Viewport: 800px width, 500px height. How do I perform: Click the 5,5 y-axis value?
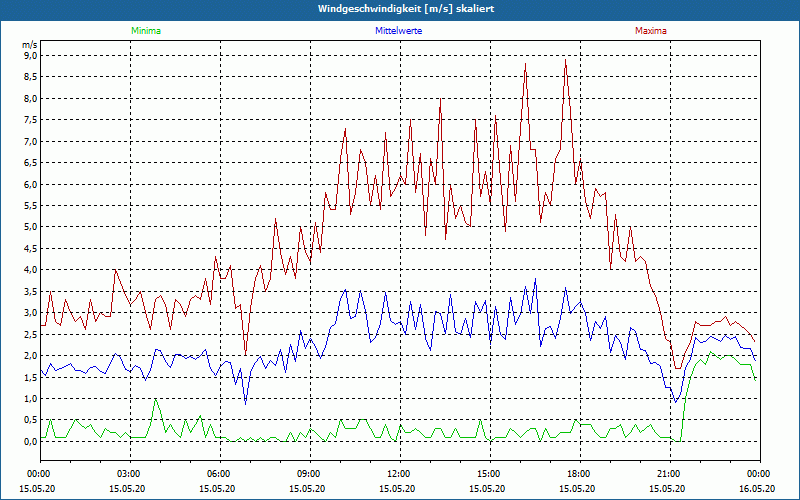click(x=32, y=205)
